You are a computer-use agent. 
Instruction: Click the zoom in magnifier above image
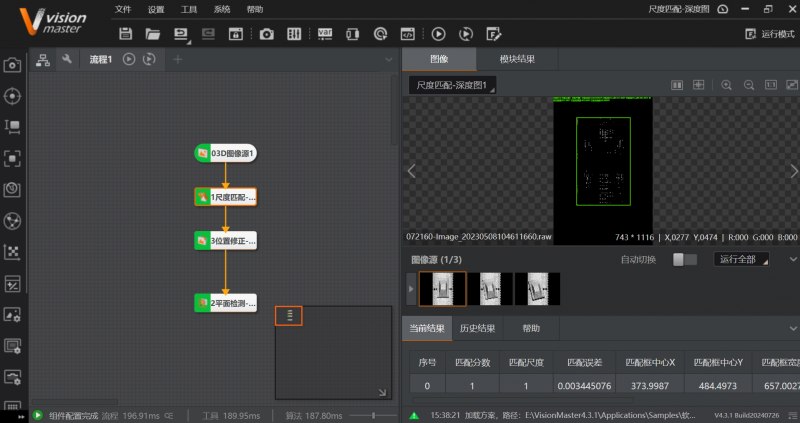click(x=726, y=85)
